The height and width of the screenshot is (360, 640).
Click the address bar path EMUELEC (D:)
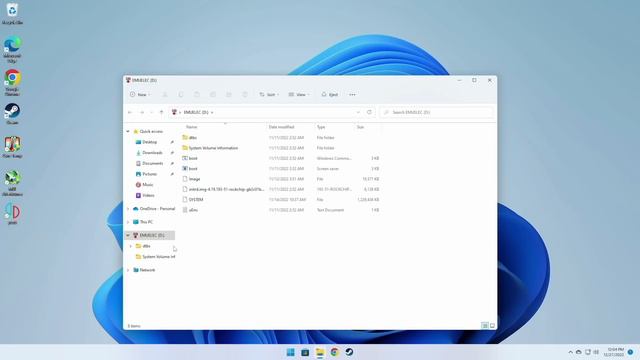(x=196, y=112)
